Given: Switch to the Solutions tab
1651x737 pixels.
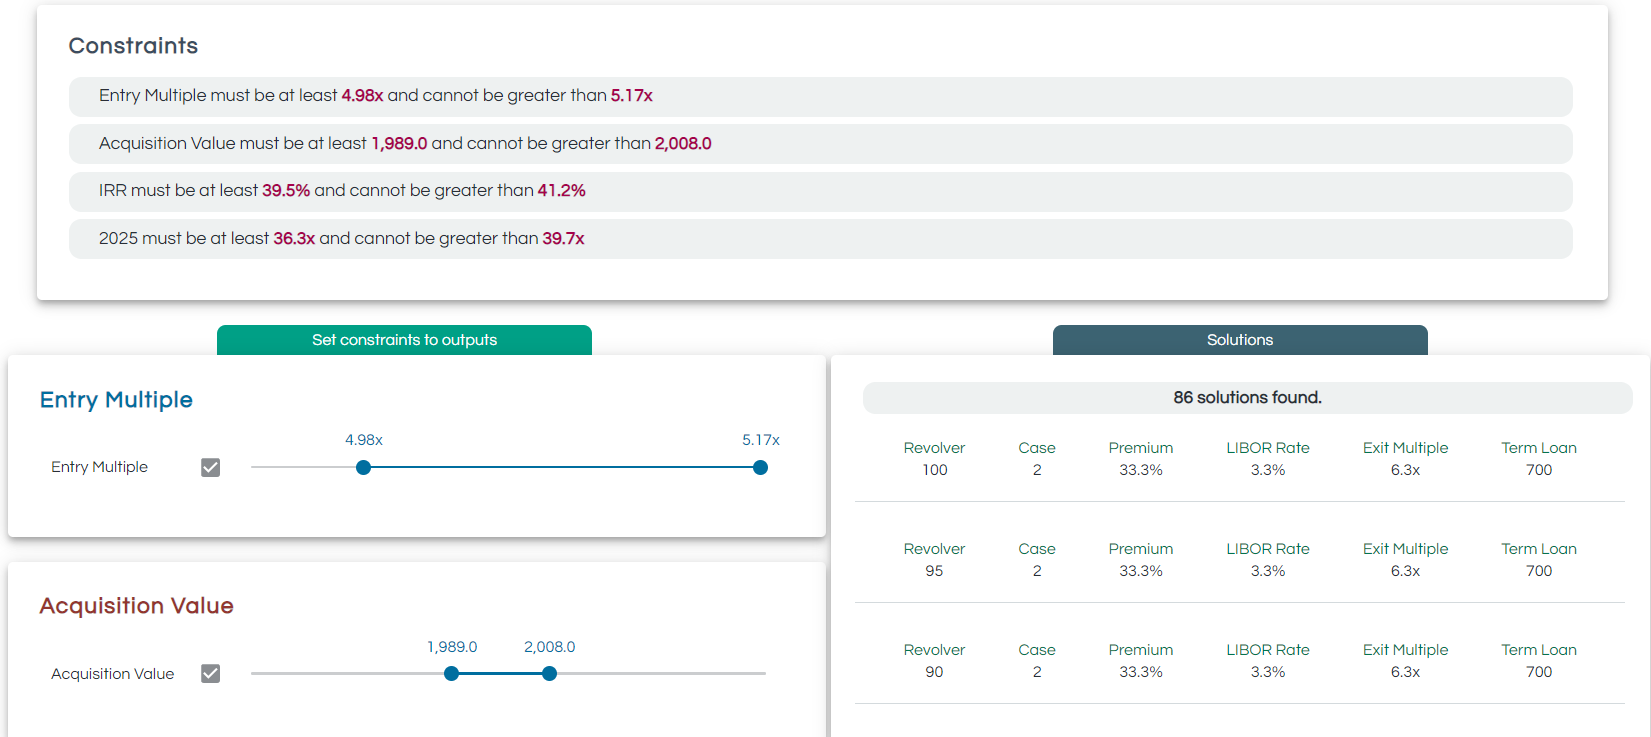Looking at the screenshot, I should [1239, 340].
